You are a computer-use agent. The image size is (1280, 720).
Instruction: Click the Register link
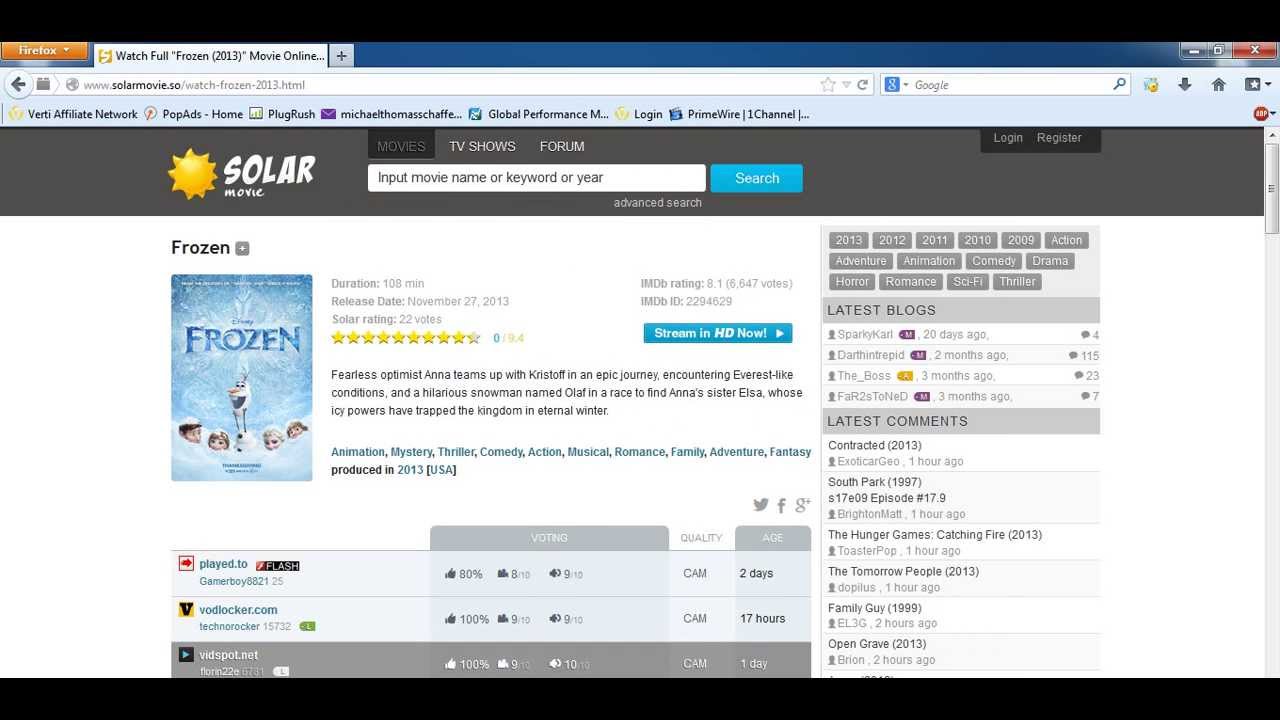pyautogui.click(x=1059, y=138)
